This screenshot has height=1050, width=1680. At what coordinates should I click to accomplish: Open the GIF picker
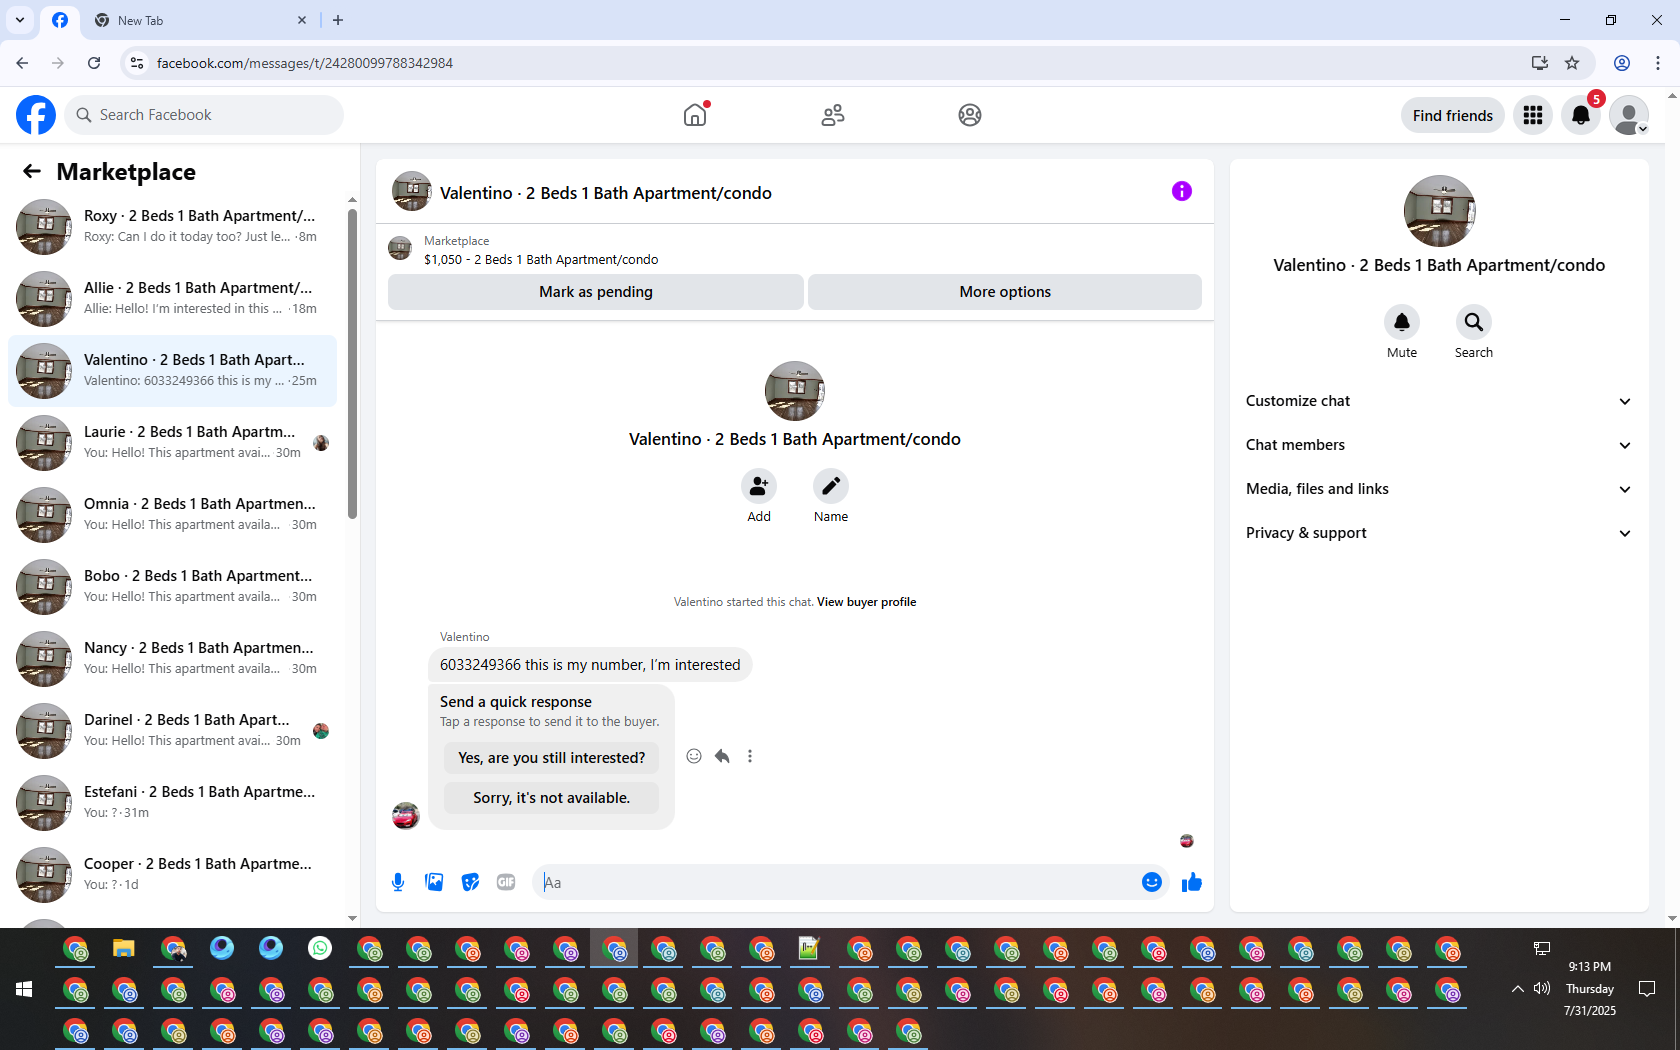click(x=506, y=882)
